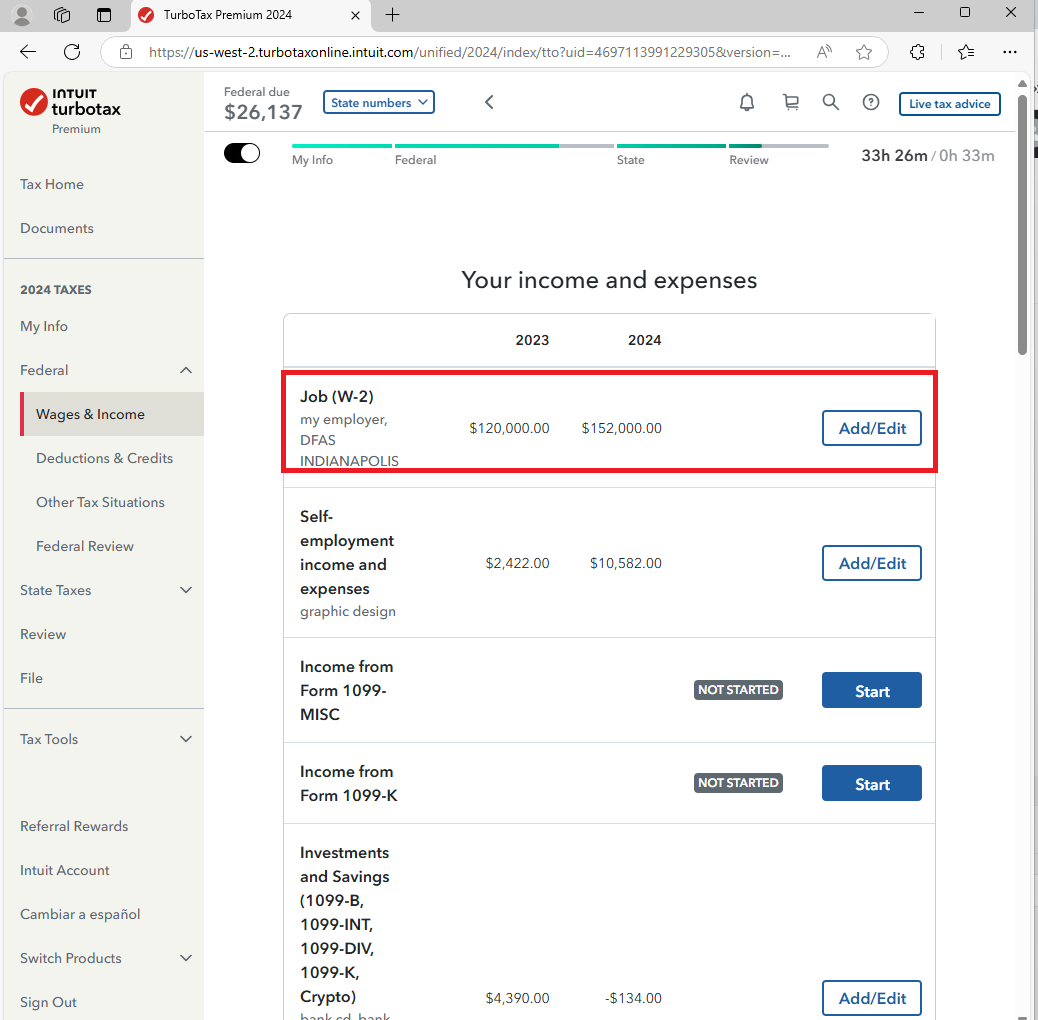Click the My Info progress step
The height and width of the screenshot is (1020, 1038).
(312, 160)
